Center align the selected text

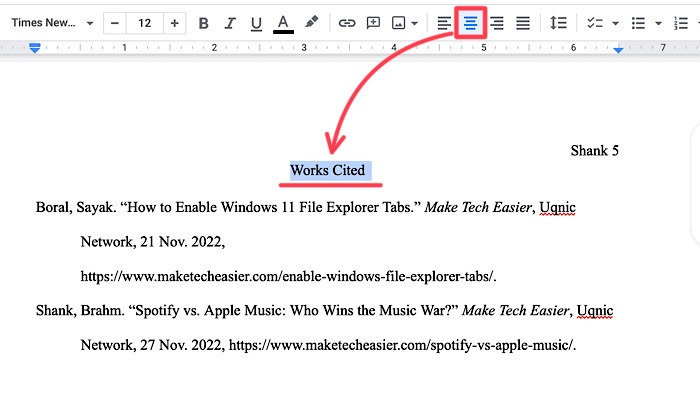[470, 23]
